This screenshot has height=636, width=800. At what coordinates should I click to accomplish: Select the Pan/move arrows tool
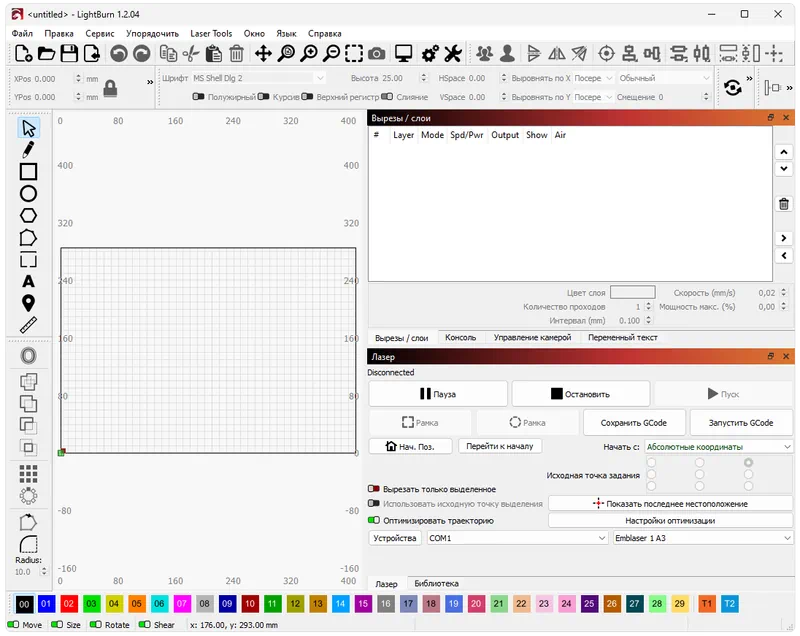263,53
